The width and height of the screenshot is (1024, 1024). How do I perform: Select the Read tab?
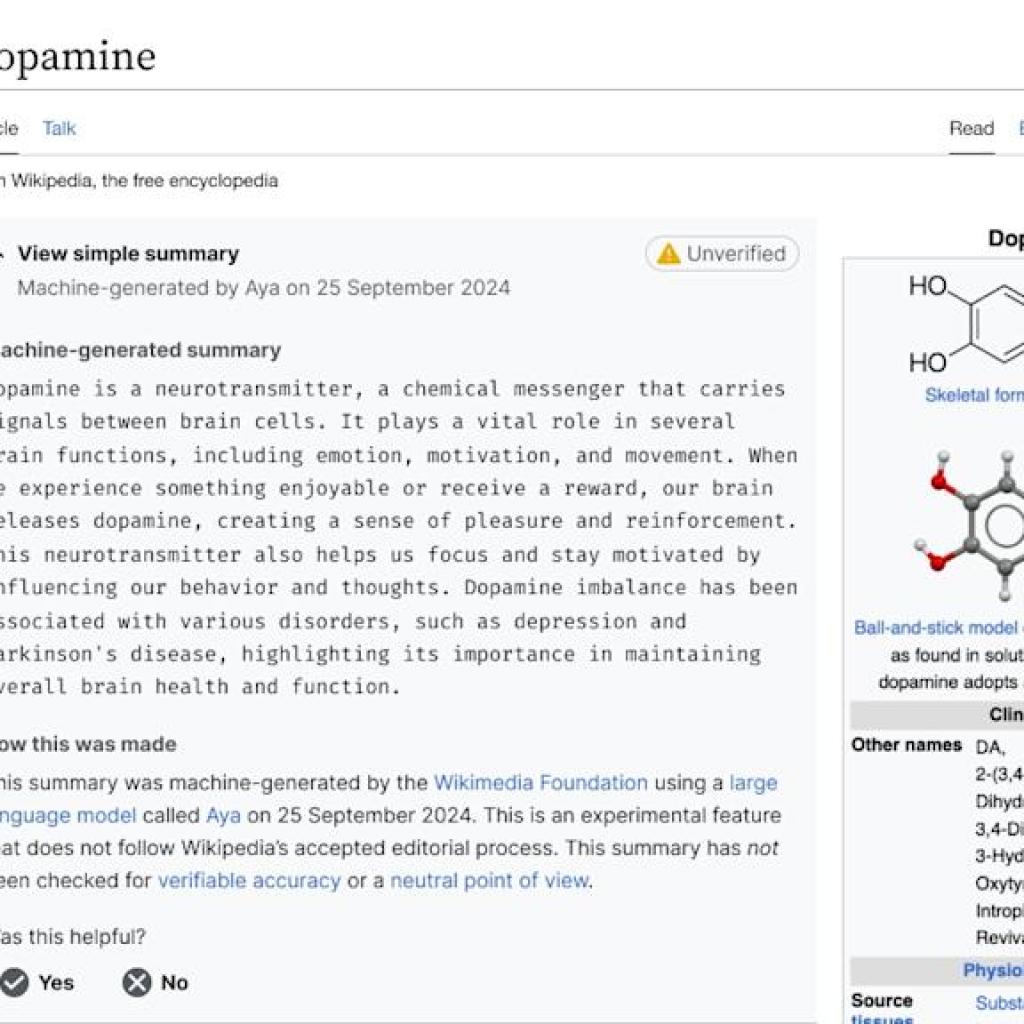click(971, 128)
